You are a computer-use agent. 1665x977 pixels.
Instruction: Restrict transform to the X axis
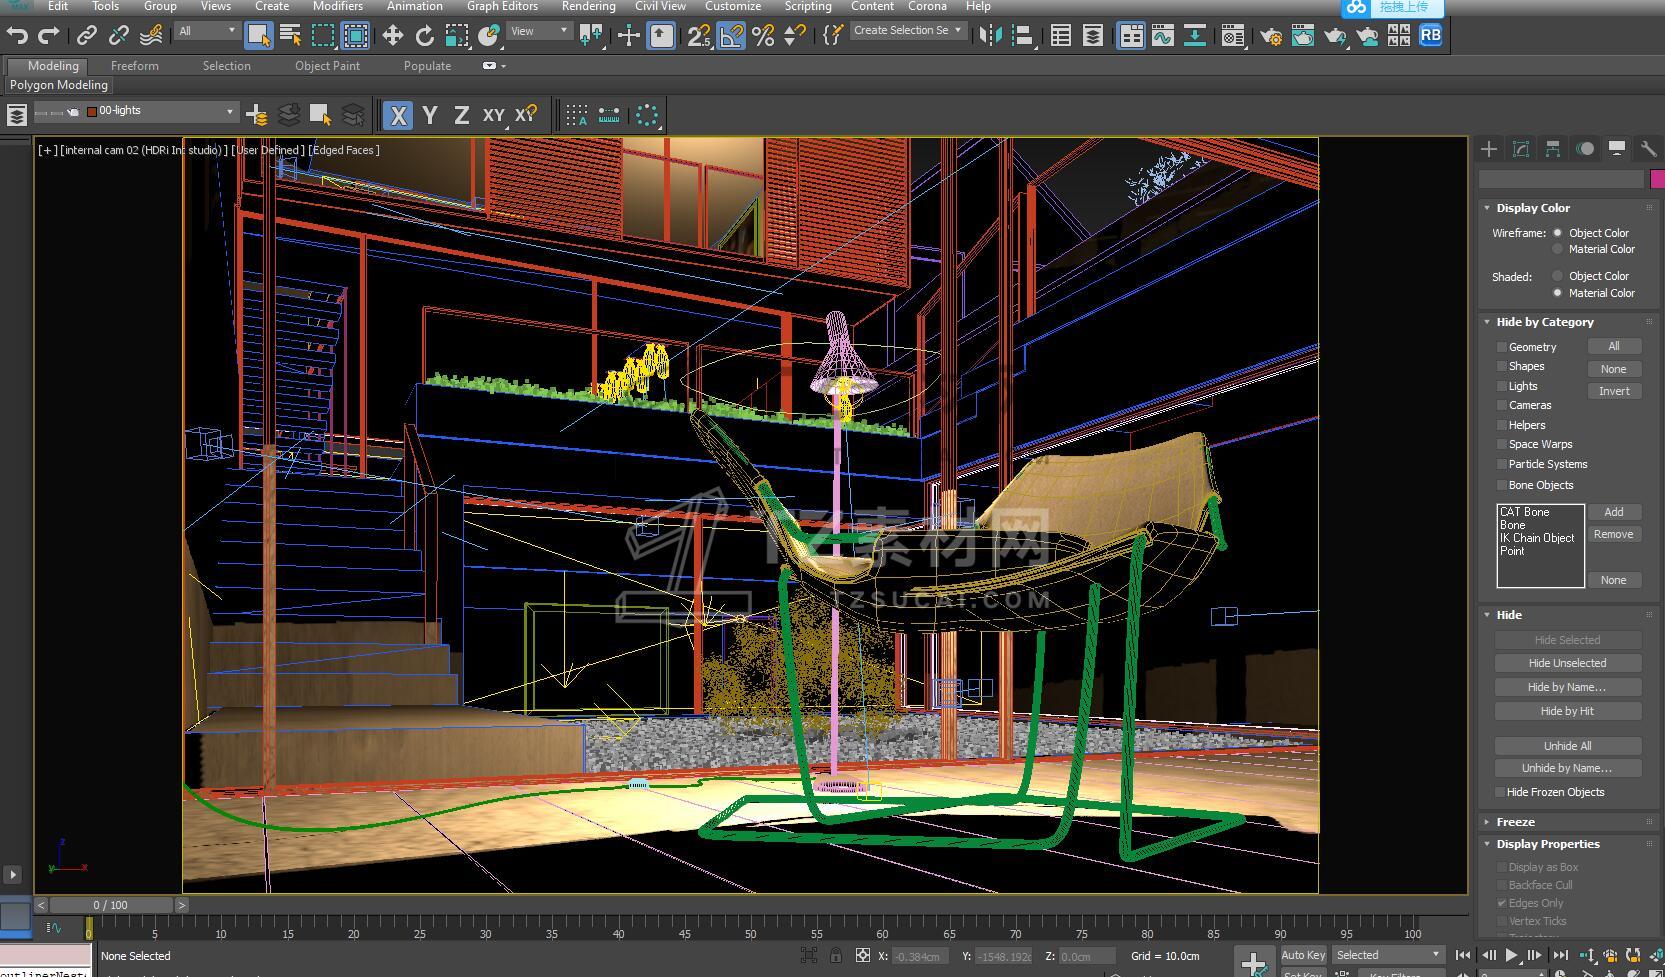coord(397,115)
